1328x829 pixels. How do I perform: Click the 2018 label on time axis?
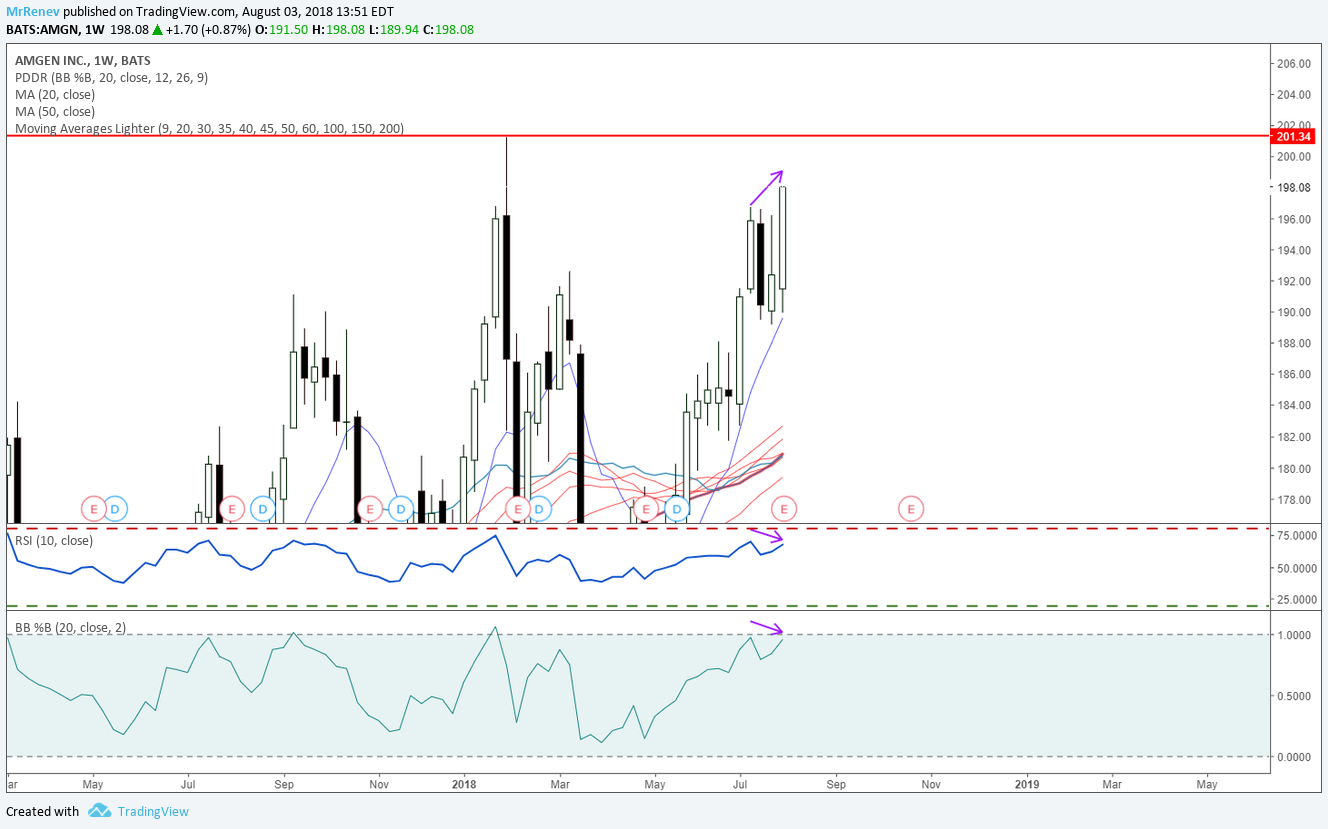pos(464,784)
